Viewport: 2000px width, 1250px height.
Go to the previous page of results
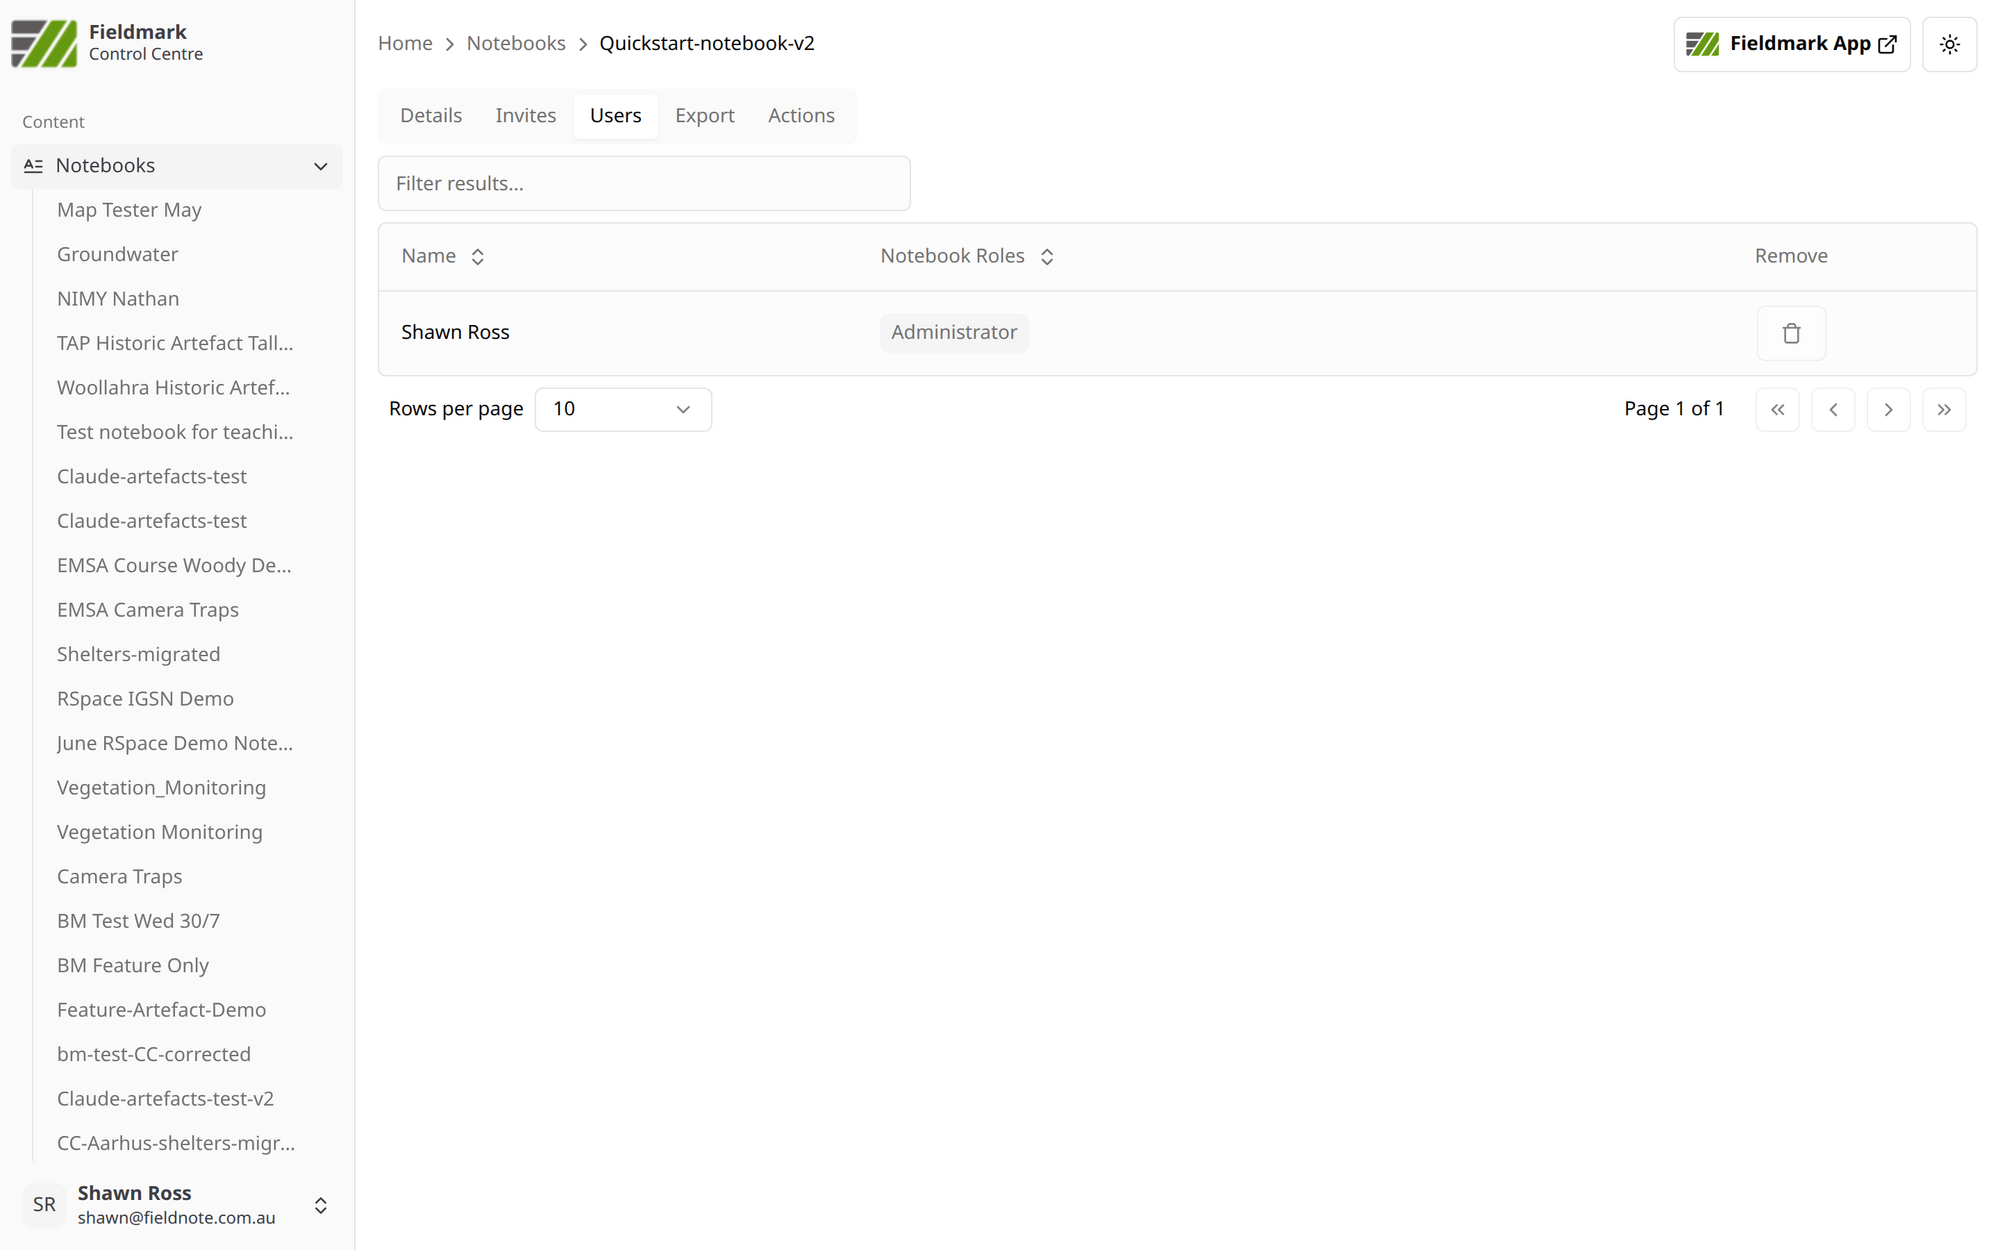point(1832,409)
